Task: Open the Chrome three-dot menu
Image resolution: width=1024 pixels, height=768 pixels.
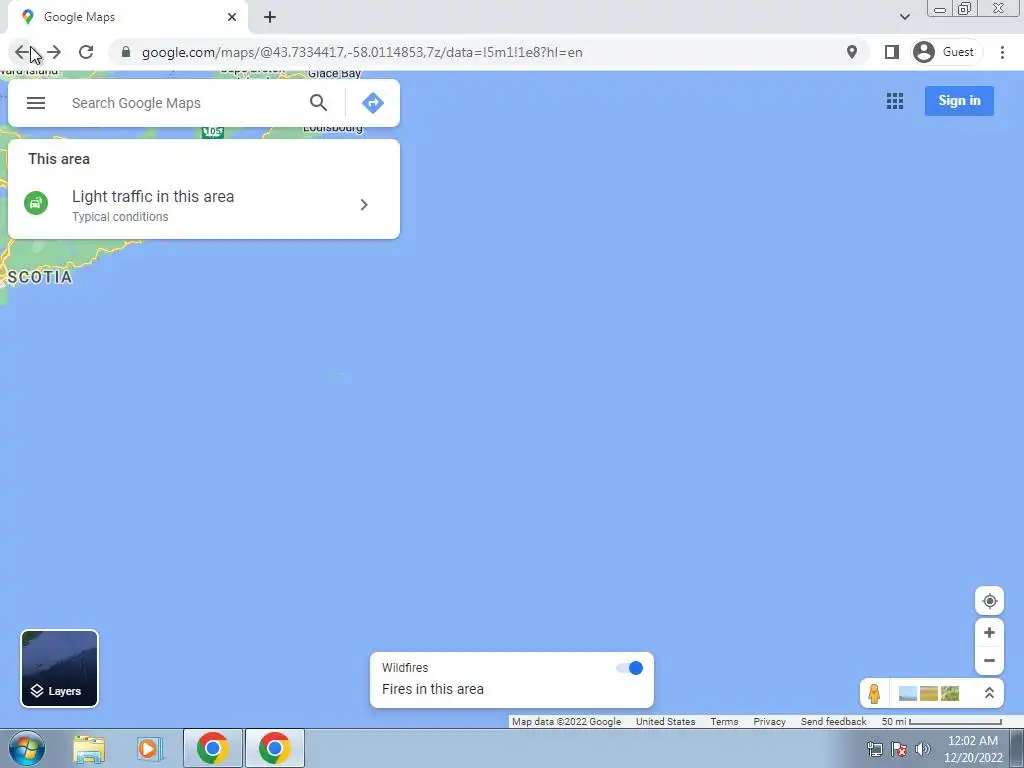Action: coord(1002,52)
